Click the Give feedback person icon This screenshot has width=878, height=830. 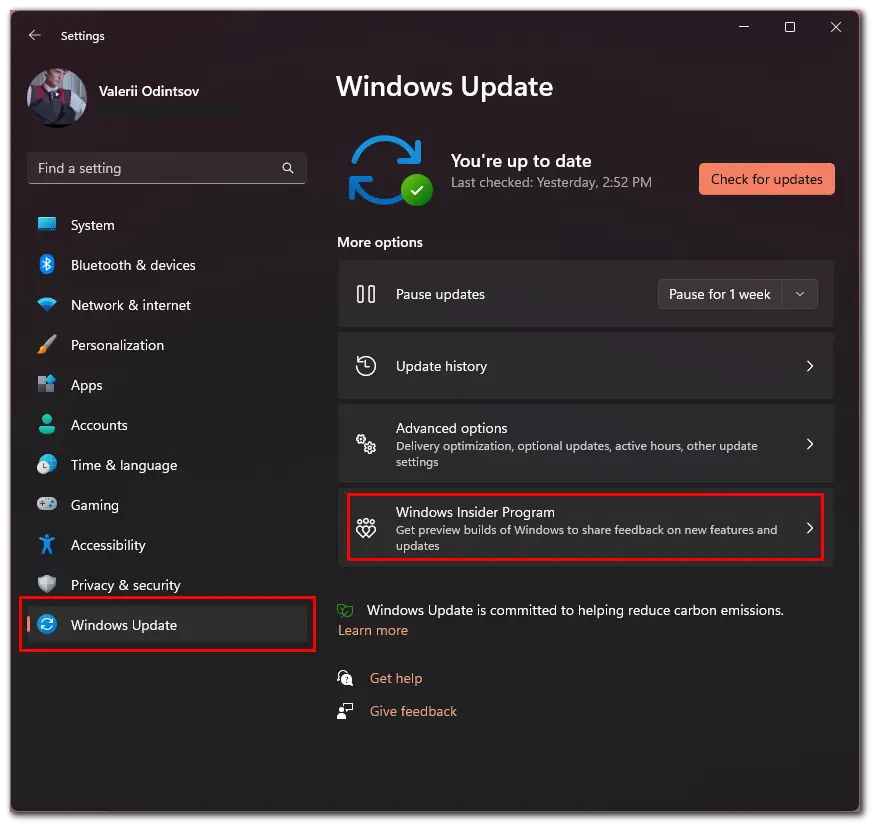pyautogui.click(x=345, y=711)
